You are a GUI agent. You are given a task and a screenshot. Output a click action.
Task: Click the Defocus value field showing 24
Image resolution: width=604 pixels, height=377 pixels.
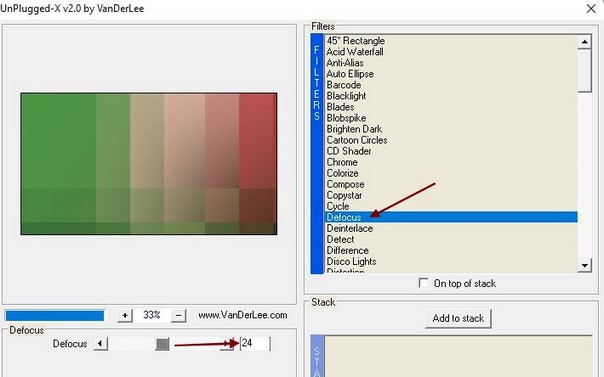click(255, 343)
